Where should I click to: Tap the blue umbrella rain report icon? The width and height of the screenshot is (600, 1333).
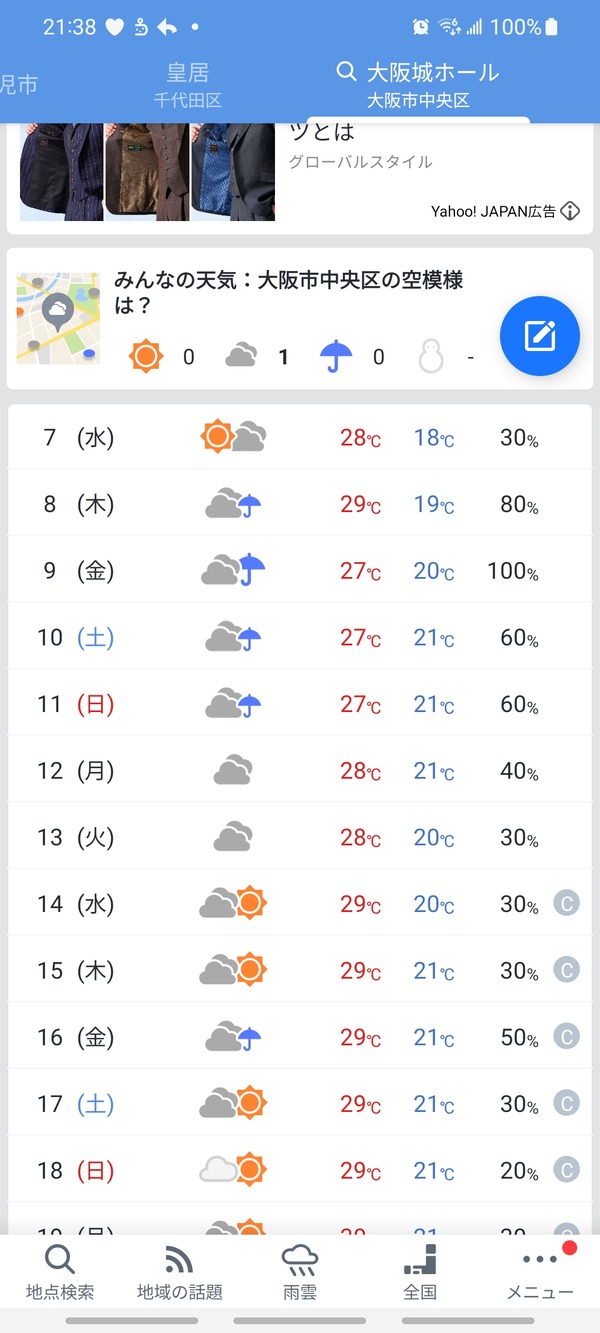(337, 356)
